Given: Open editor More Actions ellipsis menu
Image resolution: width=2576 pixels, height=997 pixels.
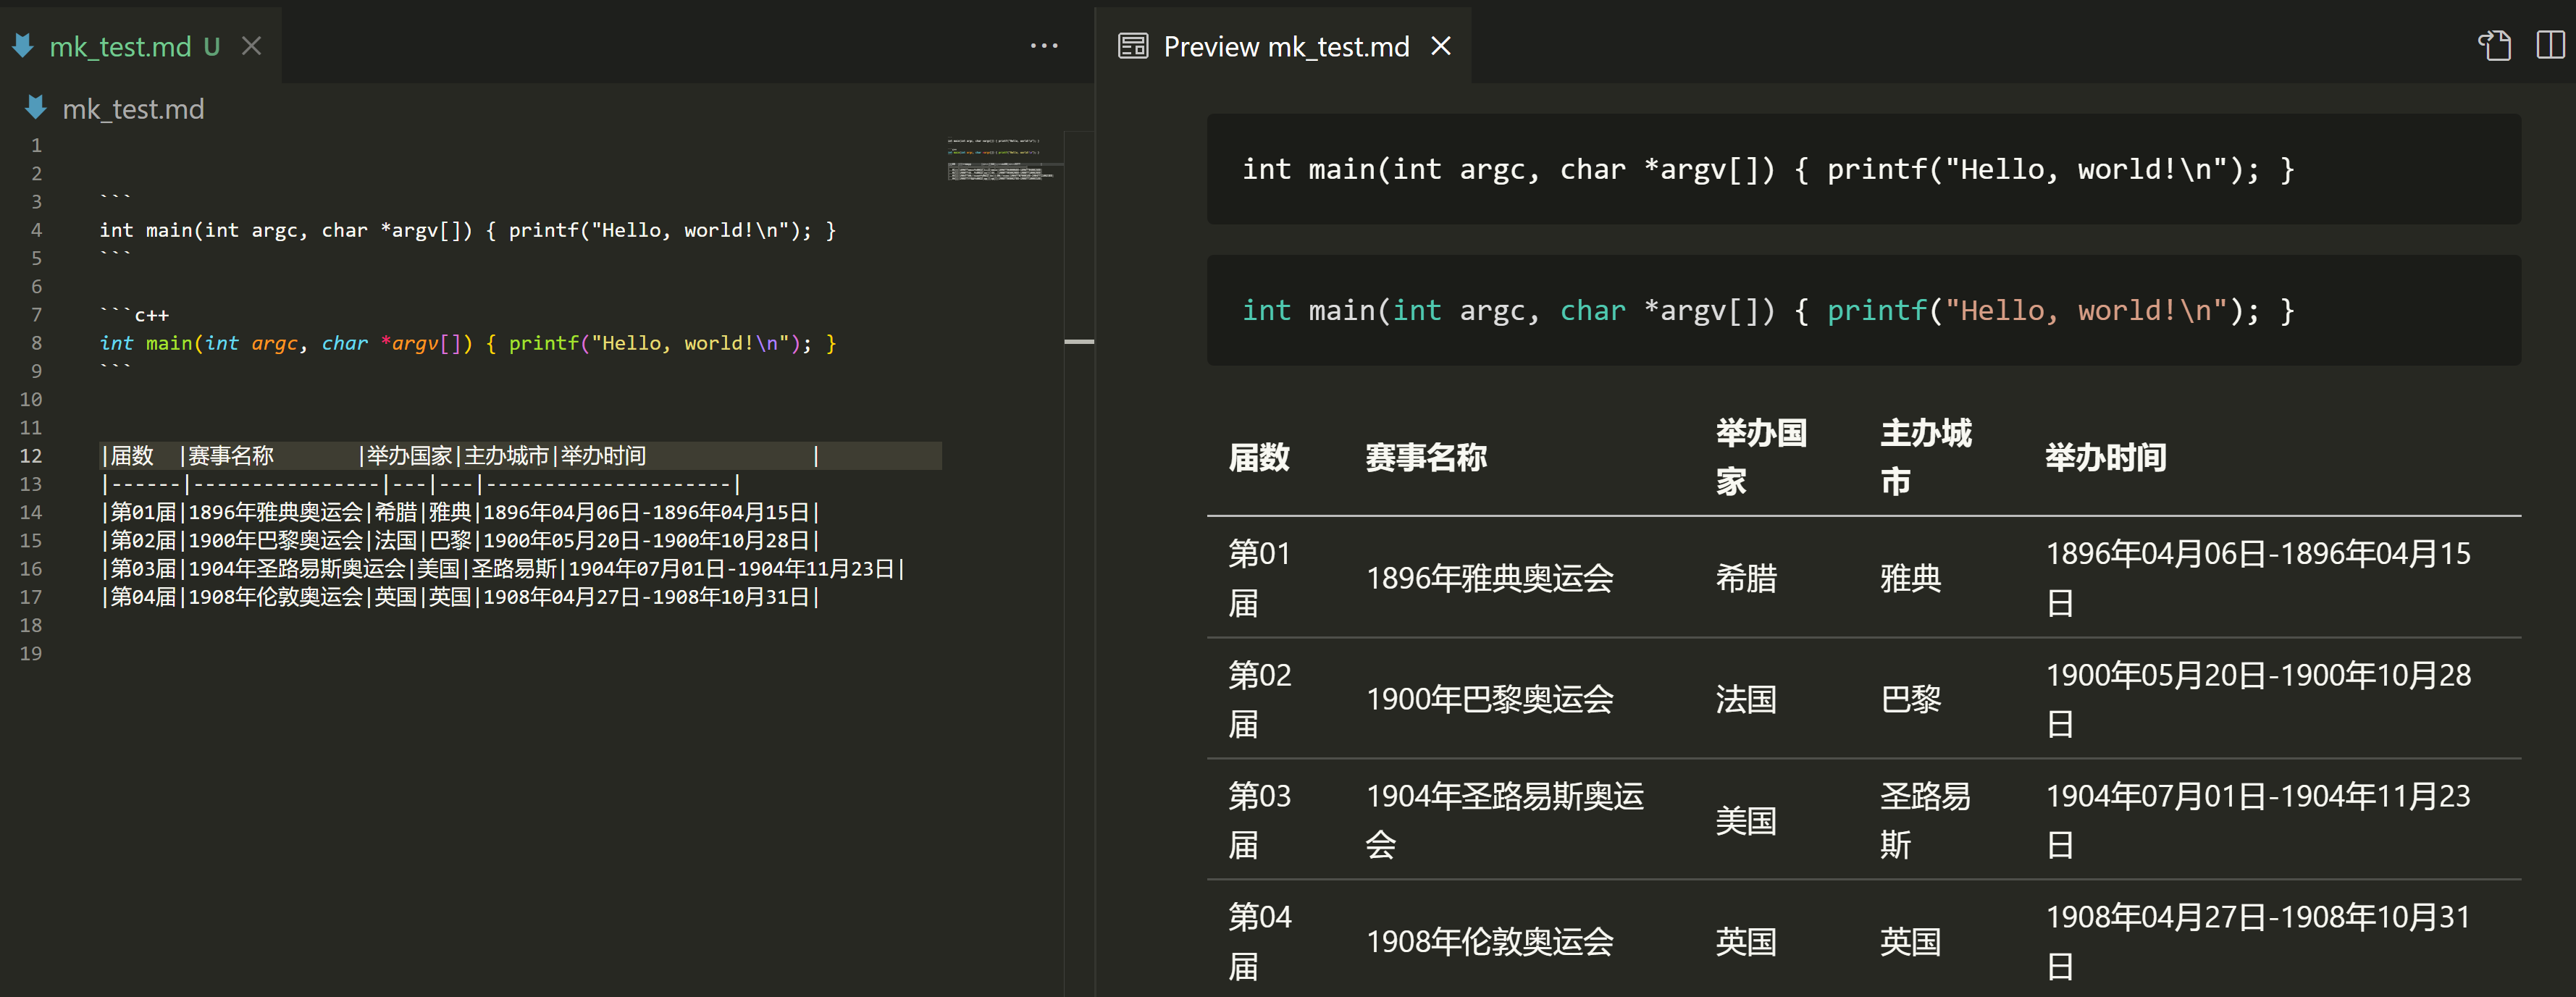Looking at the screenshot, I should coord(1044,46).
